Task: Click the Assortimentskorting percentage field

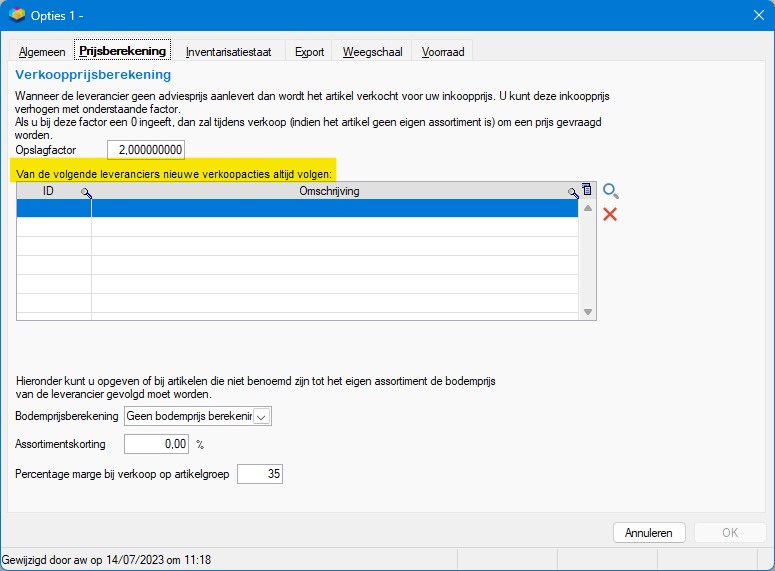Action: click(x=156, y=444)
